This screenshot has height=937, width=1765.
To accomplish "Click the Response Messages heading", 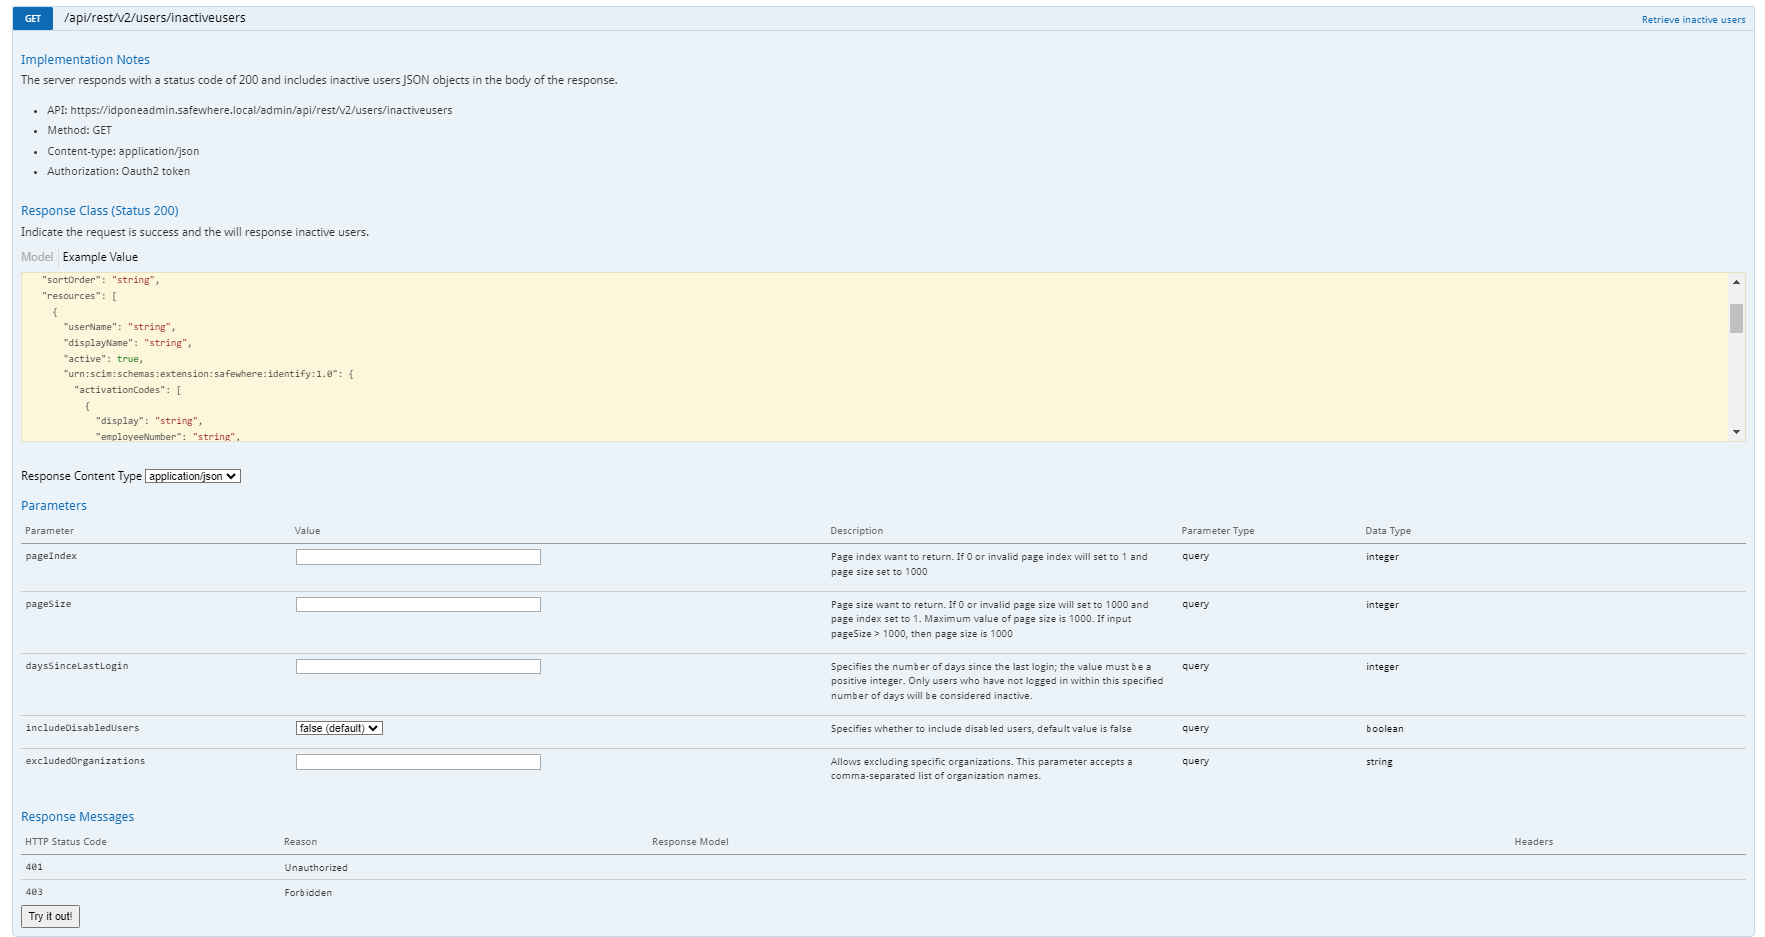I will point(77,817).
